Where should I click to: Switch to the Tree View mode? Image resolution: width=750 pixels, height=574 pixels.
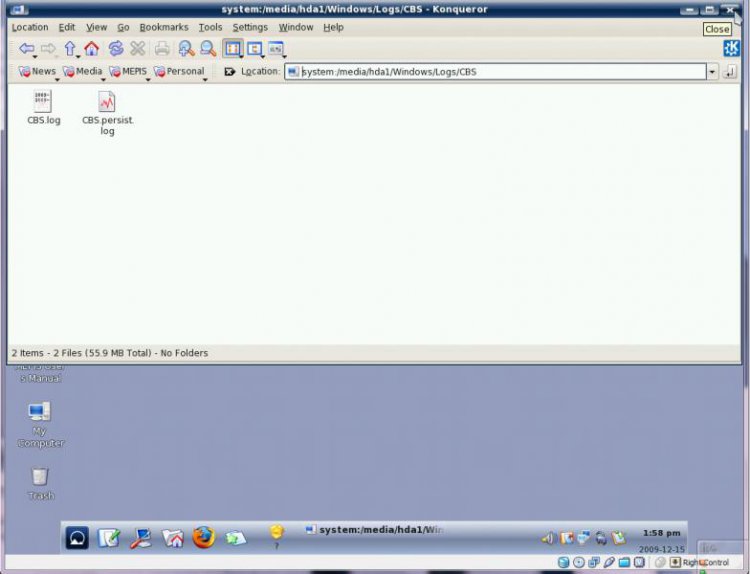tap(254, 48)
